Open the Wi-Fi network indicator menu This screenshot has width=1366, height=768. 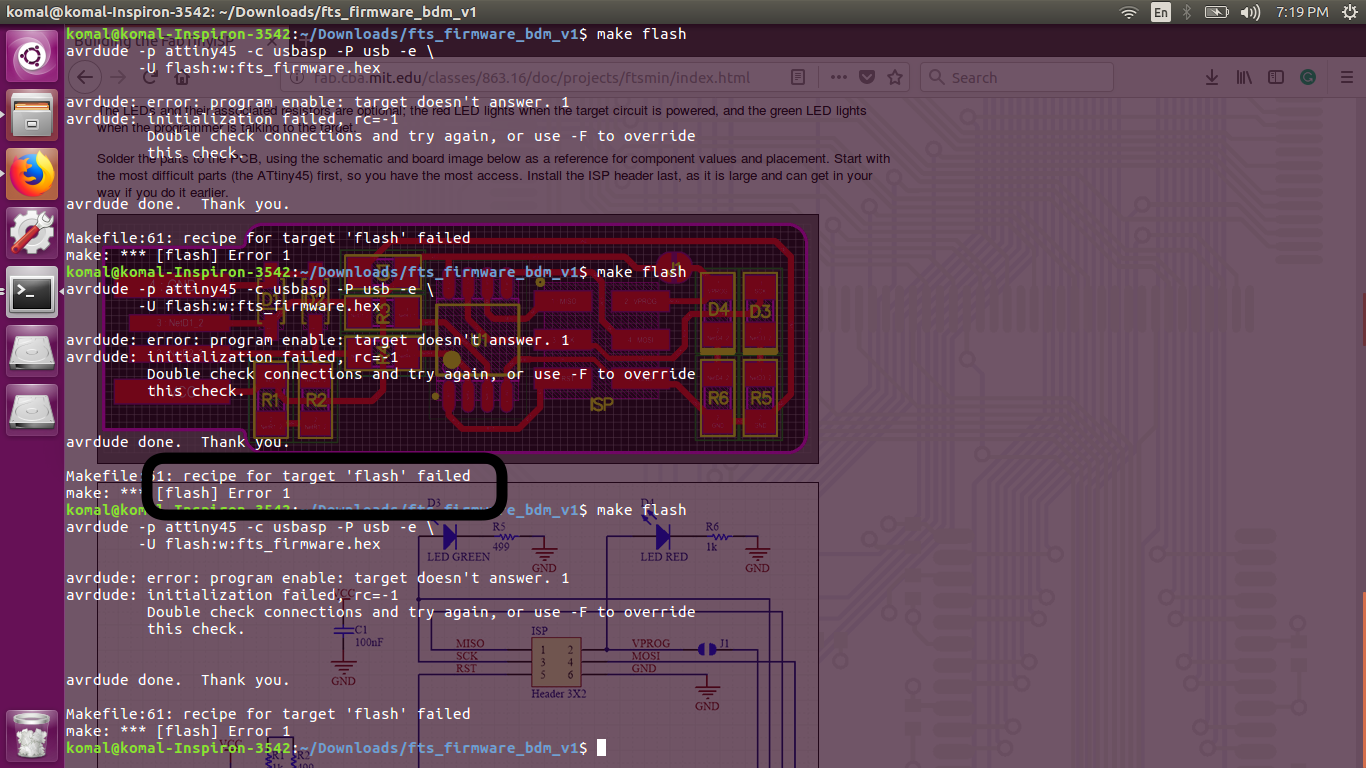(x=1129, y=12)
